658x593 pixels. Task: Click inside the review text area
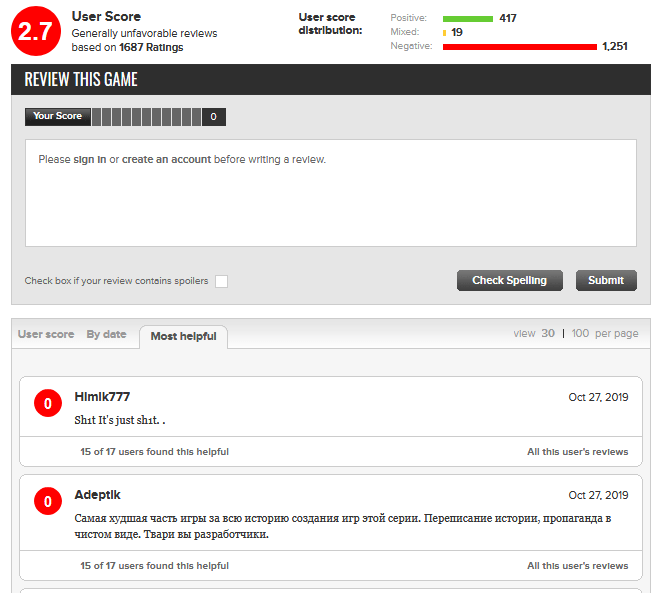(x=331, y=193)
